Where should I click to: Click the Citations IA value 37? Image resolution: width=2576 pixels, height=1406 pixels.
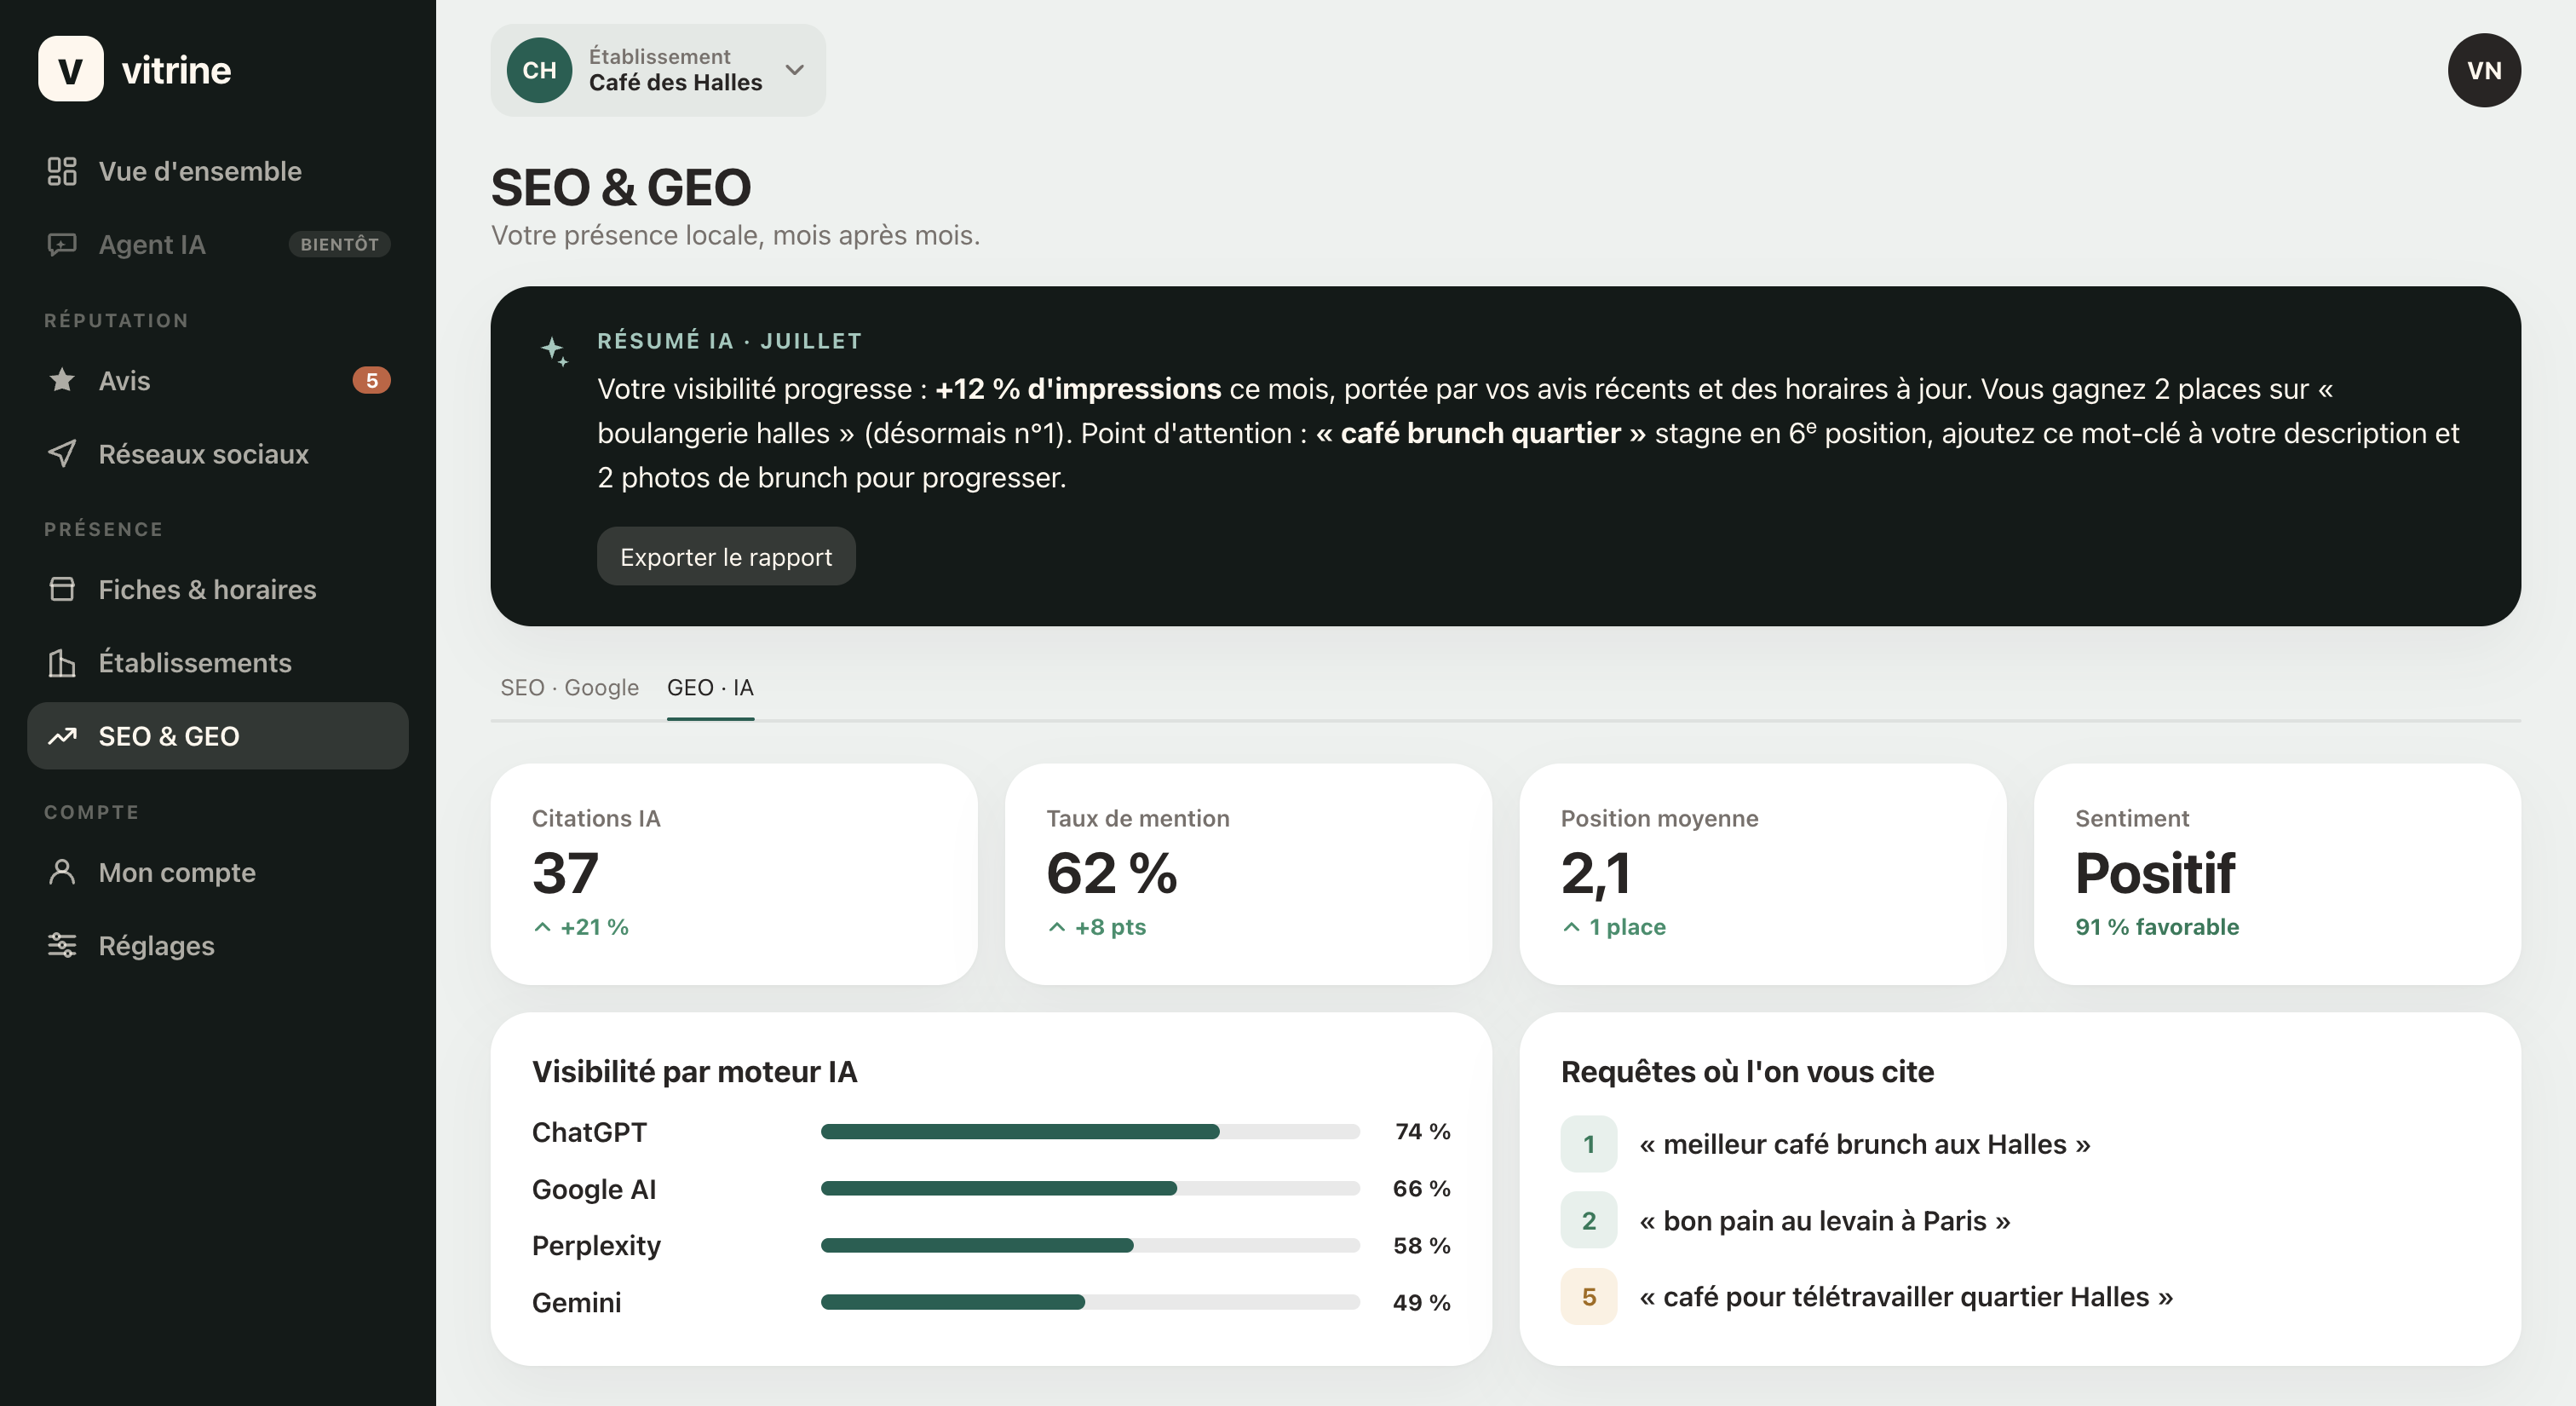(x=565, y=872)
